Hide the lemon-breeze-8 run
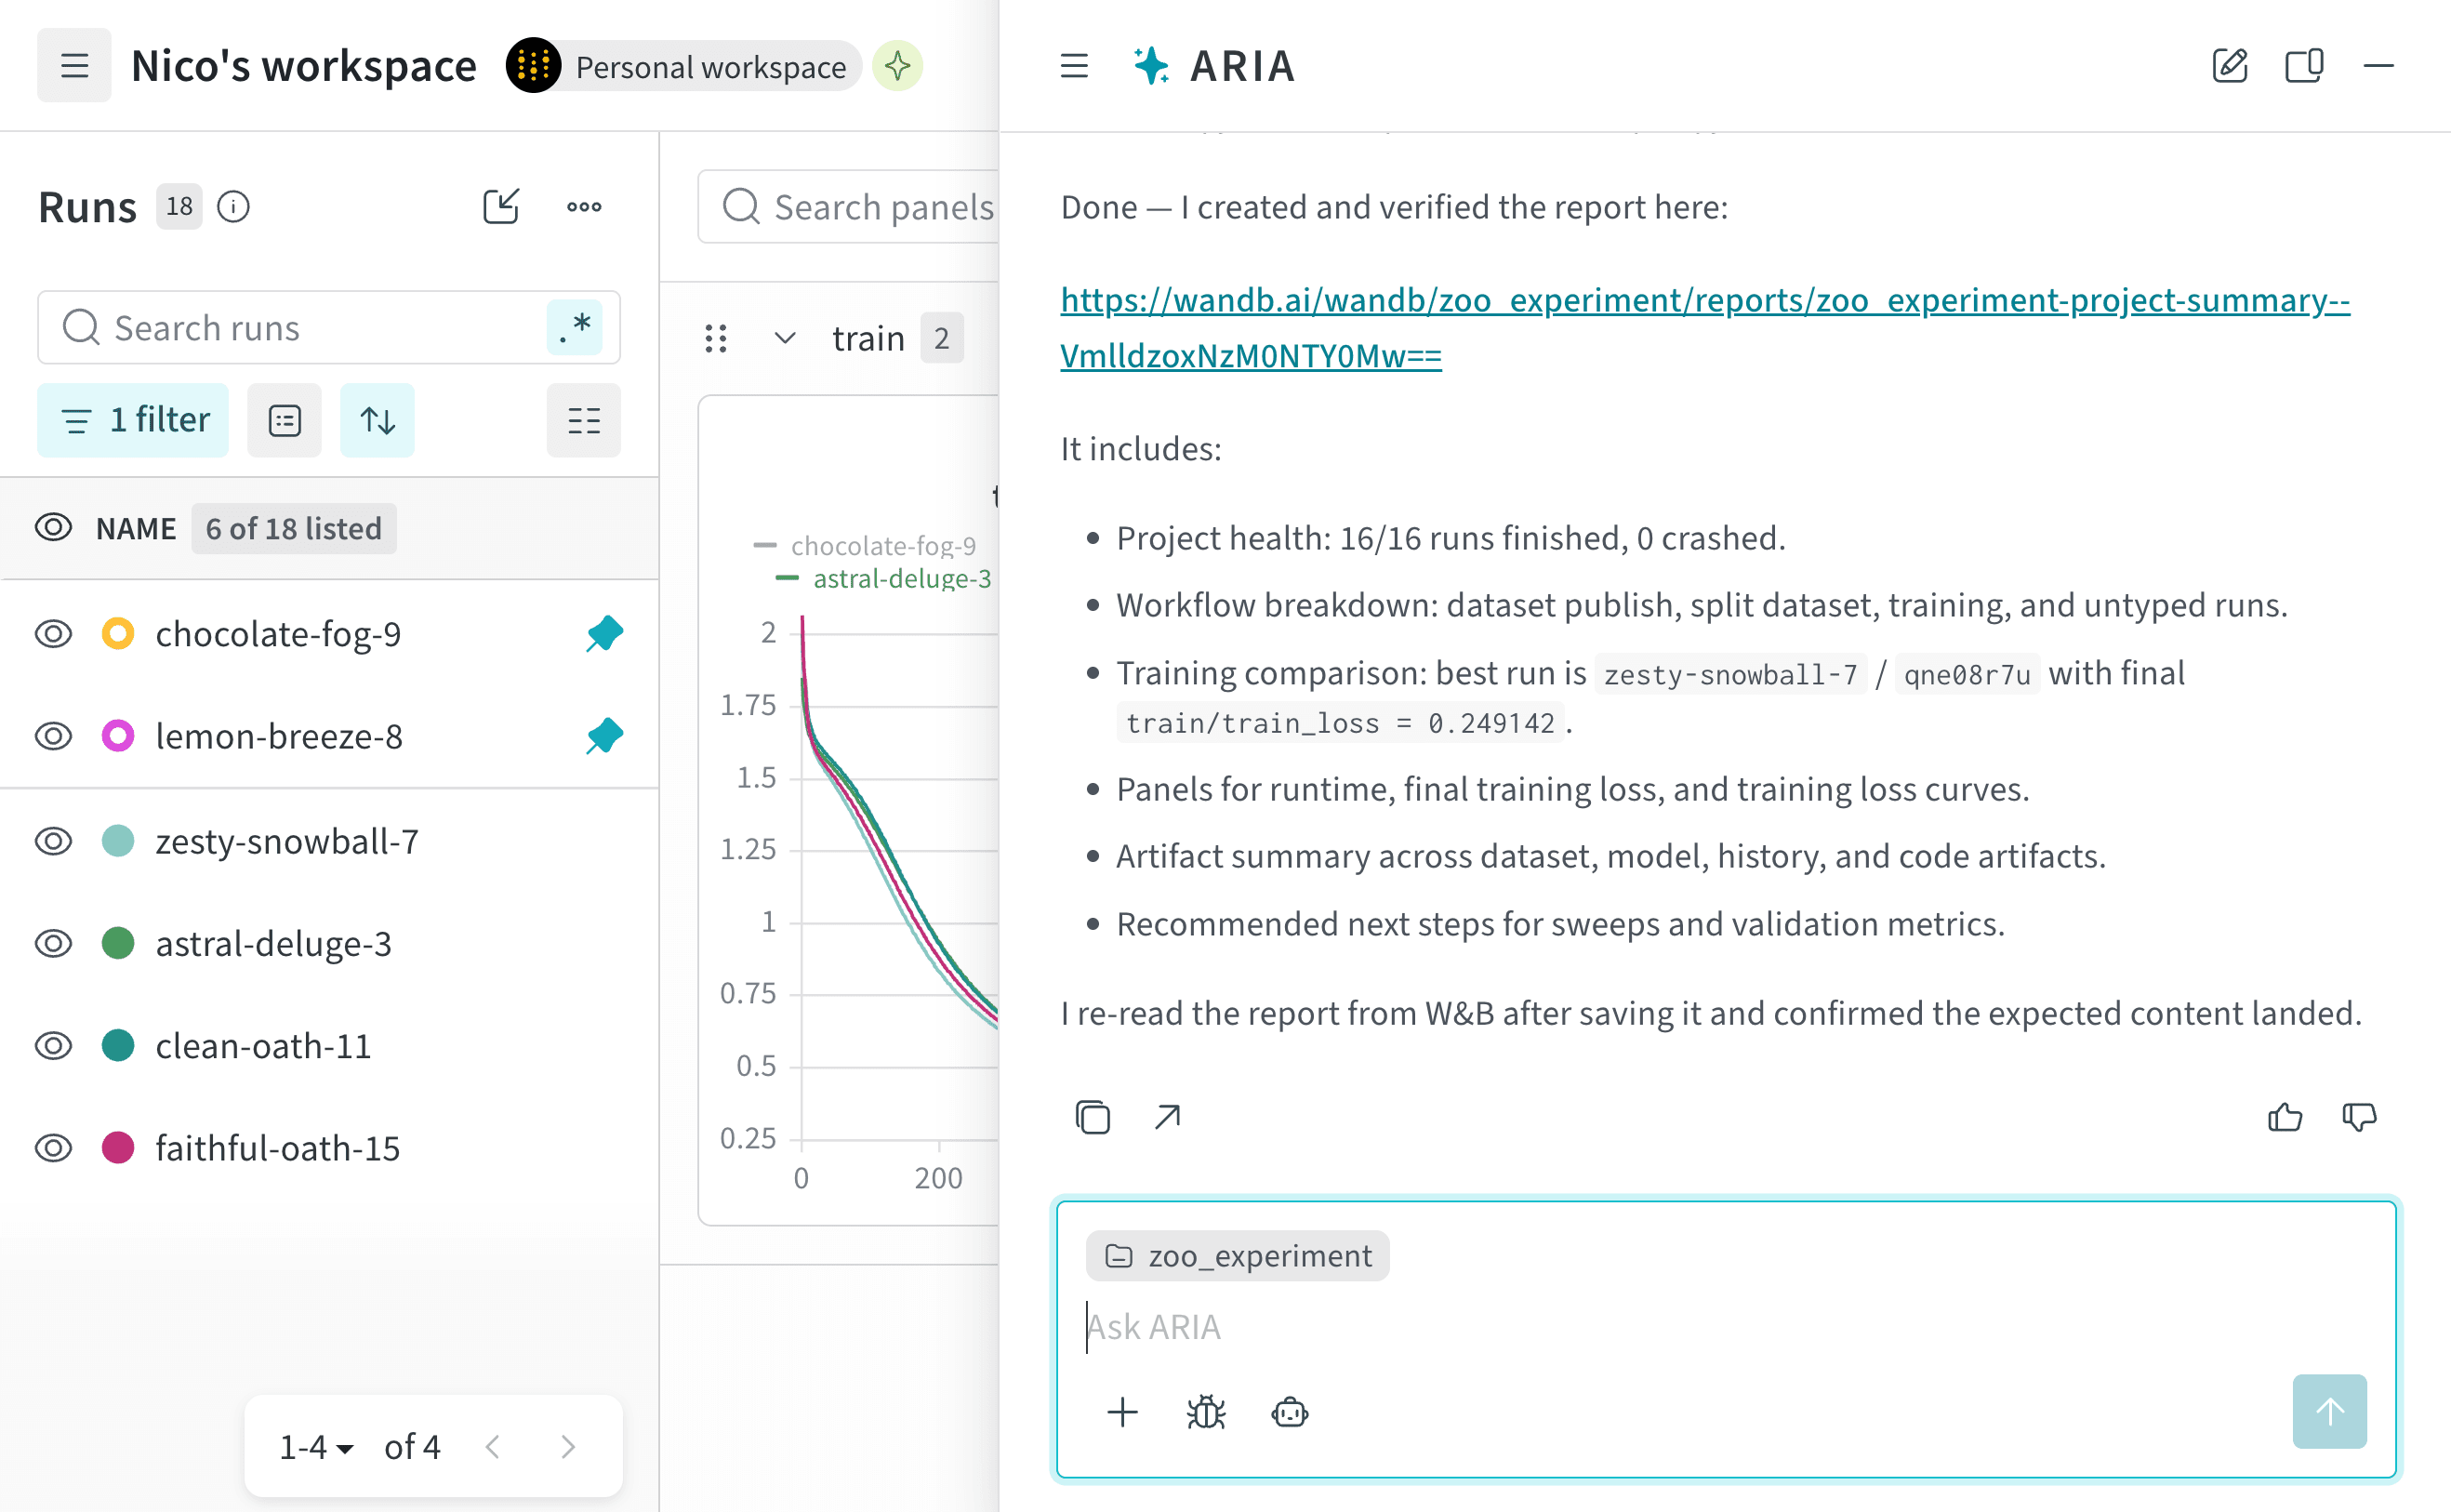Screen dimensions: 2451x1512 54,737
